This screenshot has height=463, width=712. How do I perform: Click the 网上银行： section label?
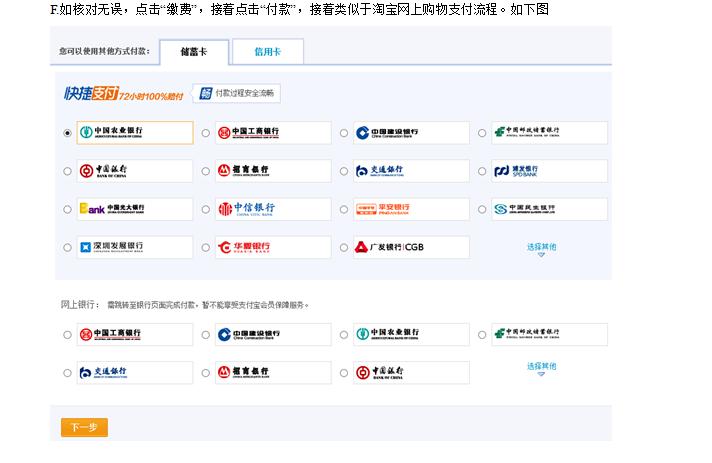pyautogui.click(x=79, y=305)
